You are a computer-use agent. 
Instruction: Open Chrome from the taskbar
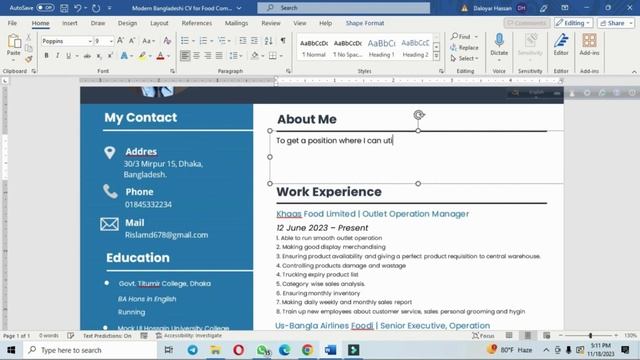pos(307,350)
